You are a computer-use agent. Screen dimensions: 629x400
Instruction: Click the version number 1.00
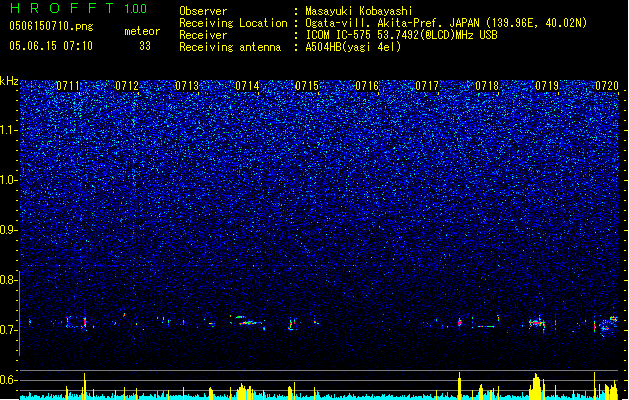coord(135,9)
